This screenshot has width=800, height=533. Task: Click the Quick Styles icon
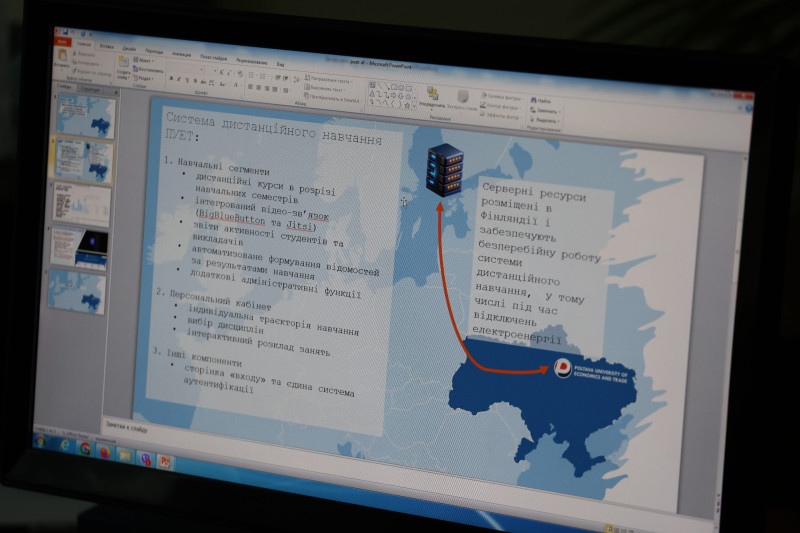point(462,98)
